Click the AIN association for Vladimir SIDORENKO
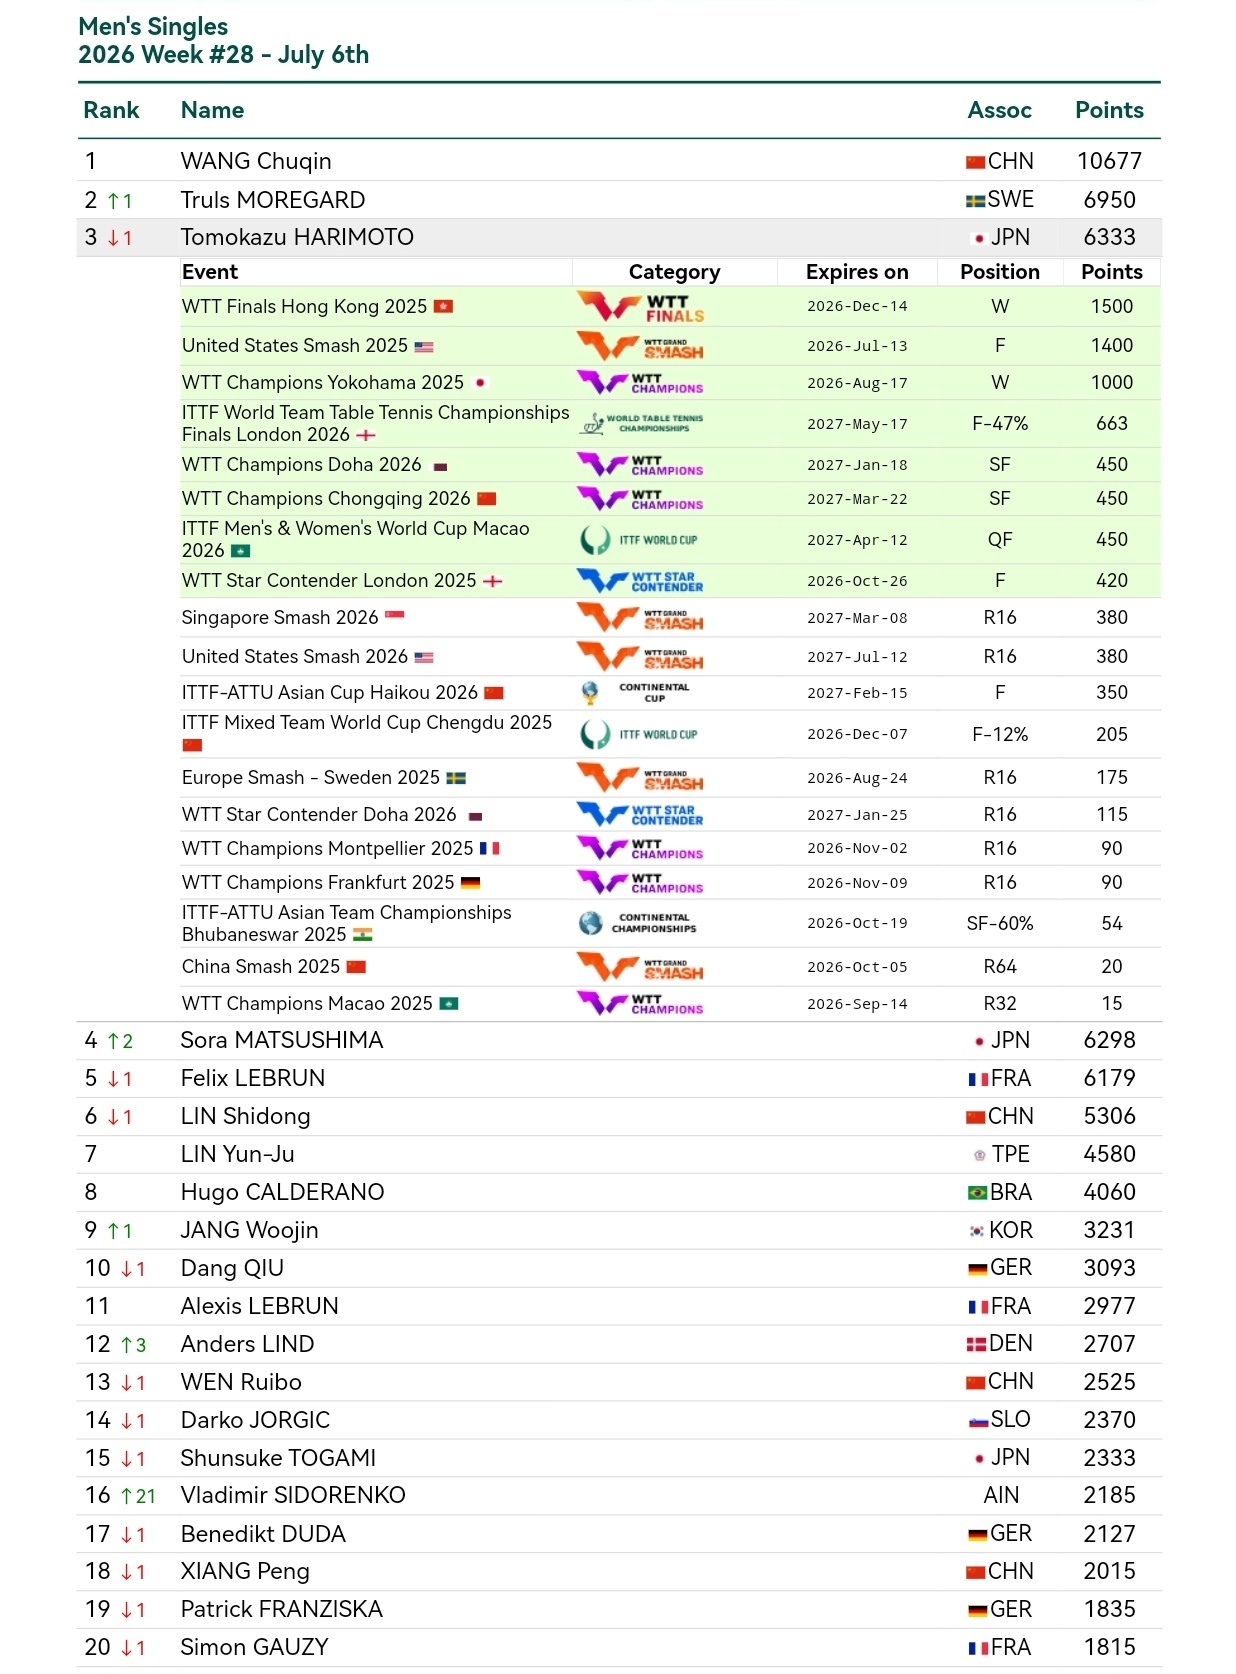The width and height of the screenshot is (1236, 1674). 1001,1496
